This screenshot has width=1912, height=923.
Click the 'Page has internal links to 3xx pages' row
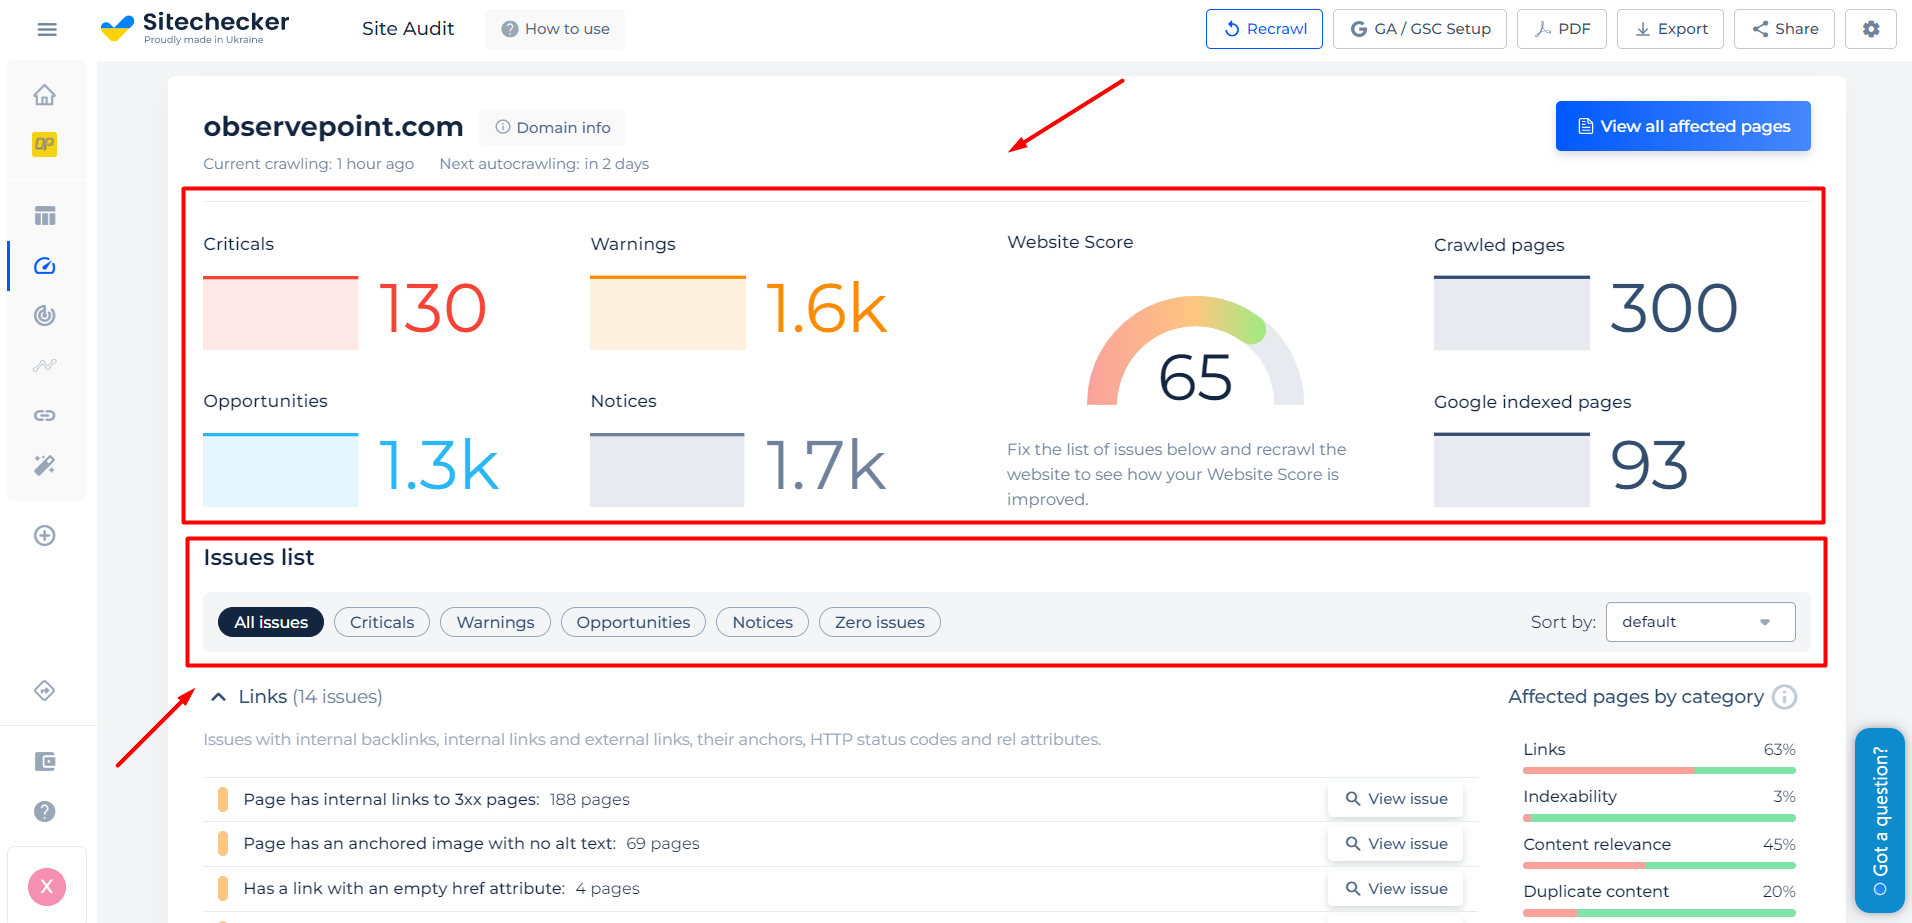coord(840,799)
